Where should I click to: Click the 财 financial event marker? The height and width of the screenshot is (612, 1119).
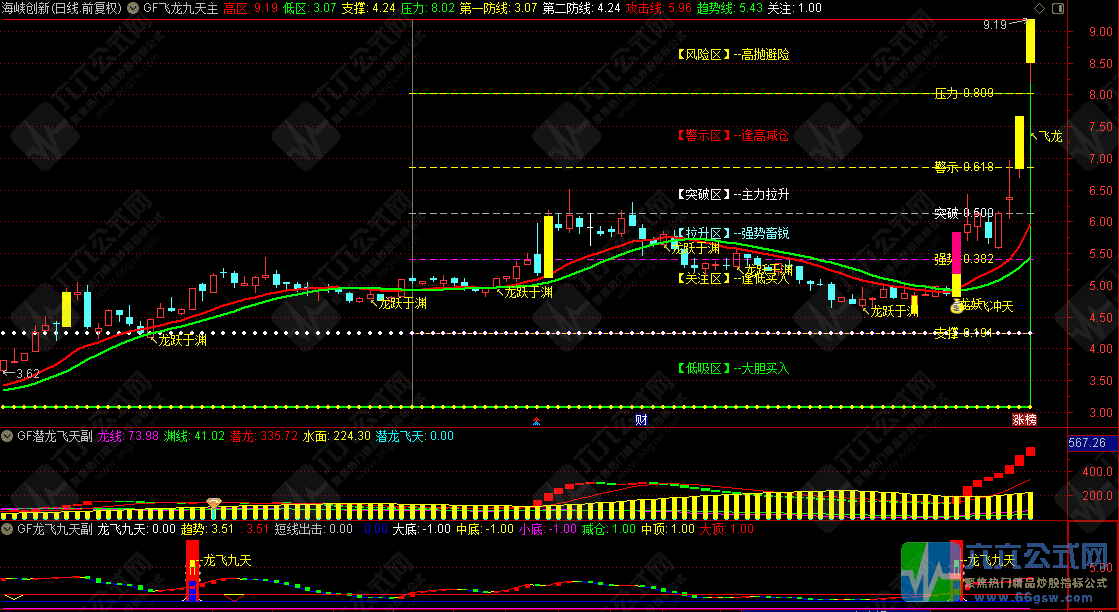641,420
